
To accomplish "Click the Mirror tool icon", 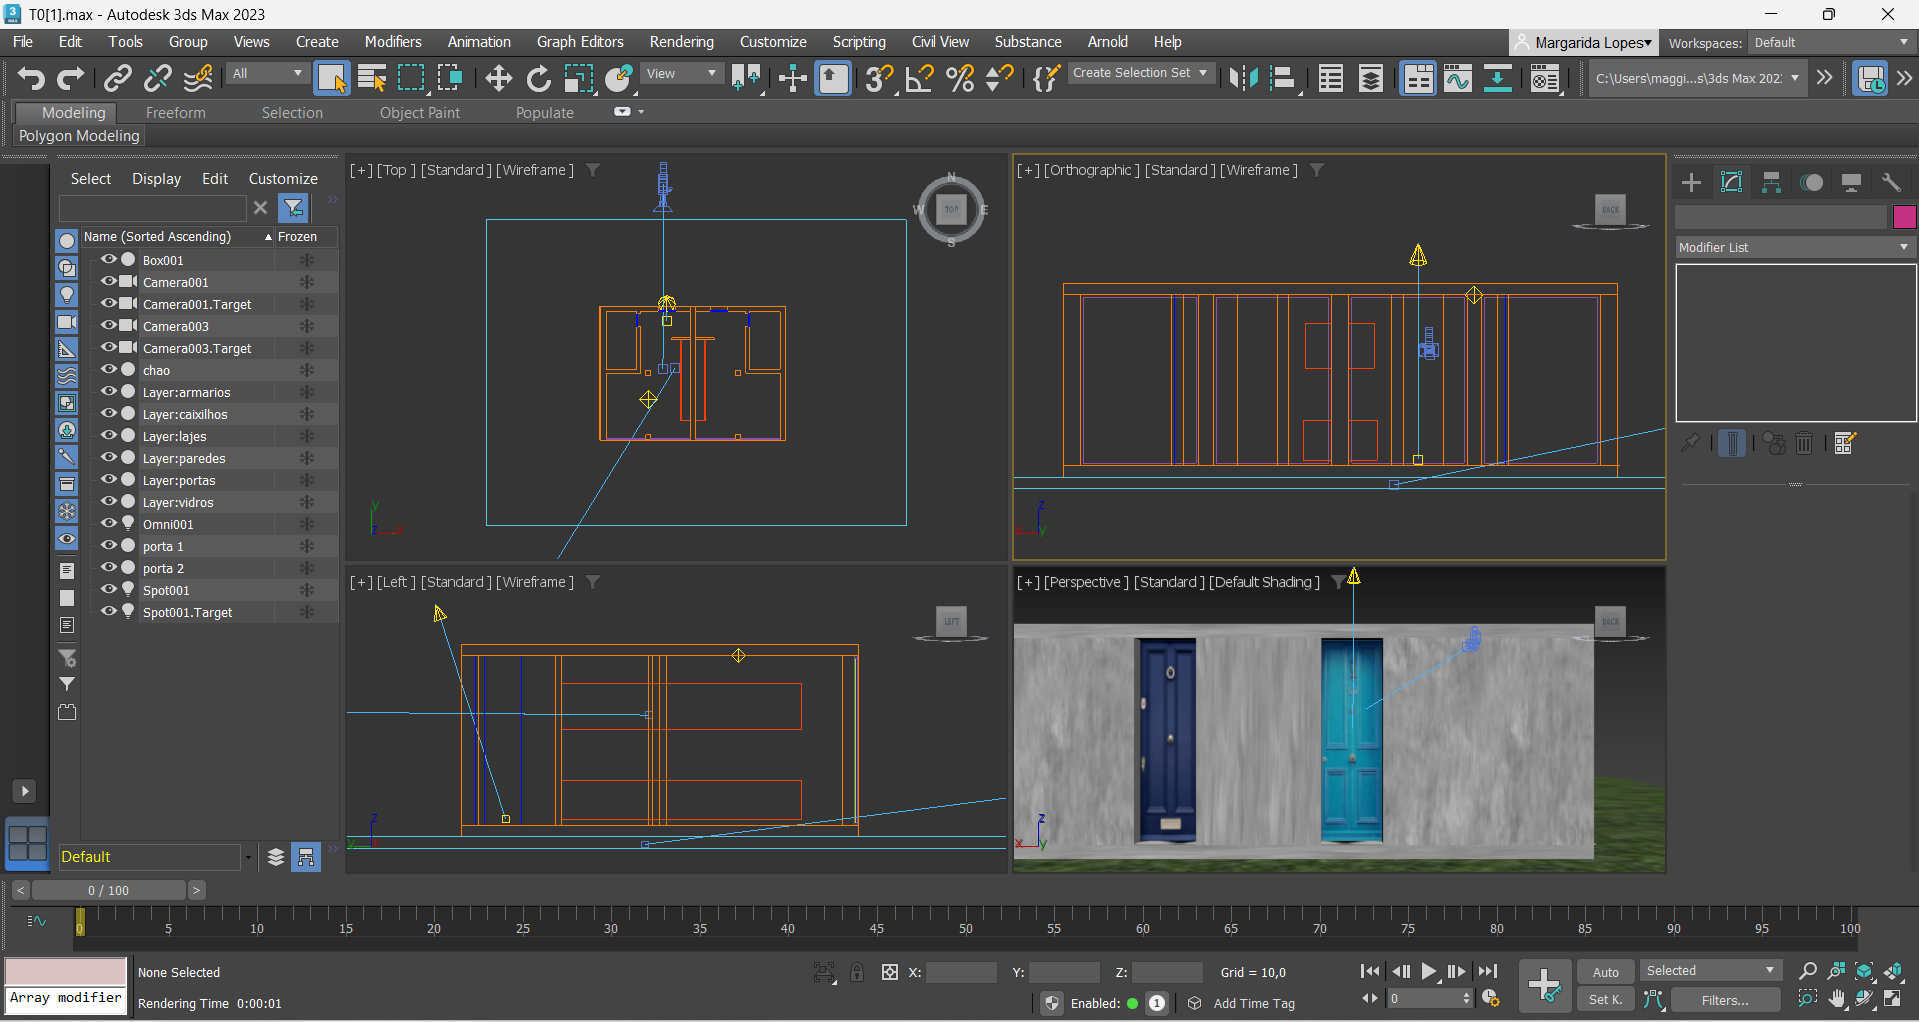I will coord(1243,78).
